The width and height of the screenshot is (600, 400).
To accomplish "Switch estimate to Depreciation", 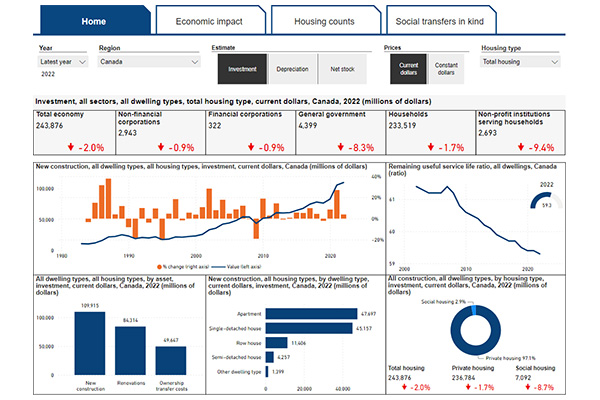I will (x=292, y=69).
